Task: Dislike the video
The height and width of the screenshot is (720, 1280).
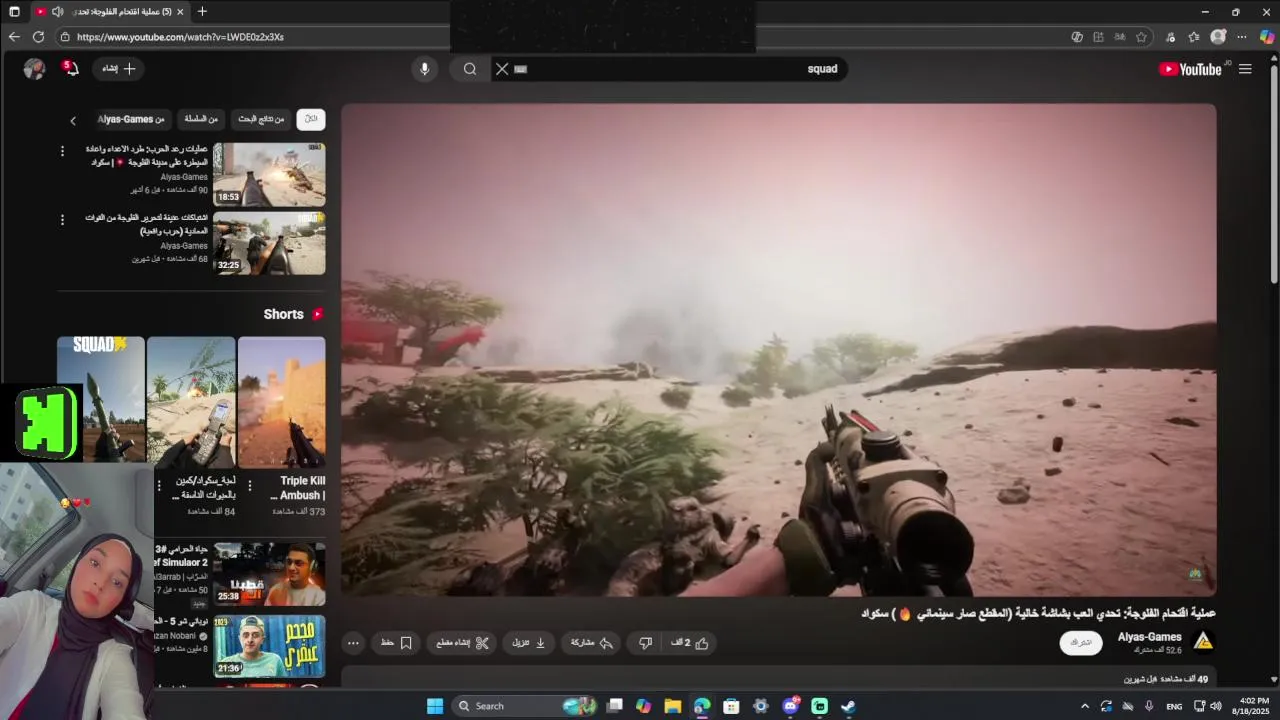Action: coord(646,643)
